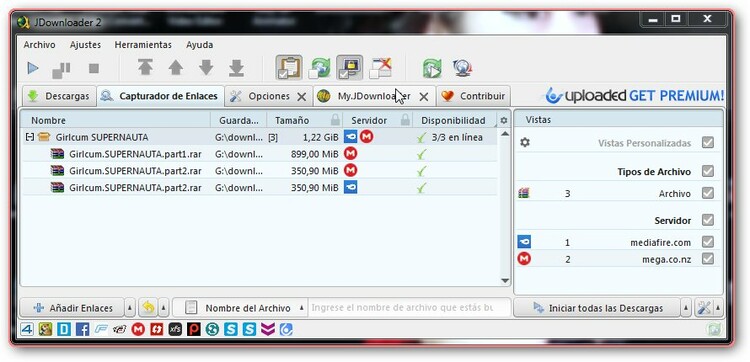Toggle the auto-reconnect toolbar icon
This screenshot has width=750, height=362.
319,68
